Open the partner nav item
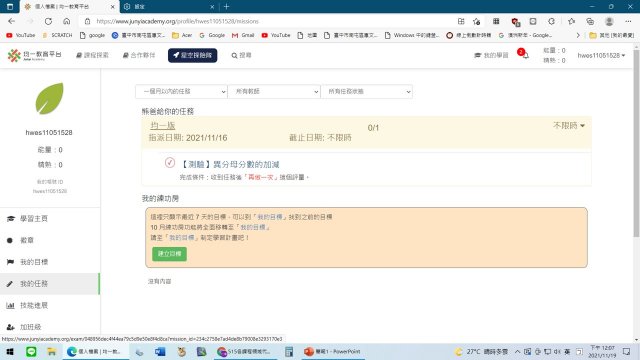The height and width of the screenshot is (360, 640). pyautogui.click(x=139, y=55)
